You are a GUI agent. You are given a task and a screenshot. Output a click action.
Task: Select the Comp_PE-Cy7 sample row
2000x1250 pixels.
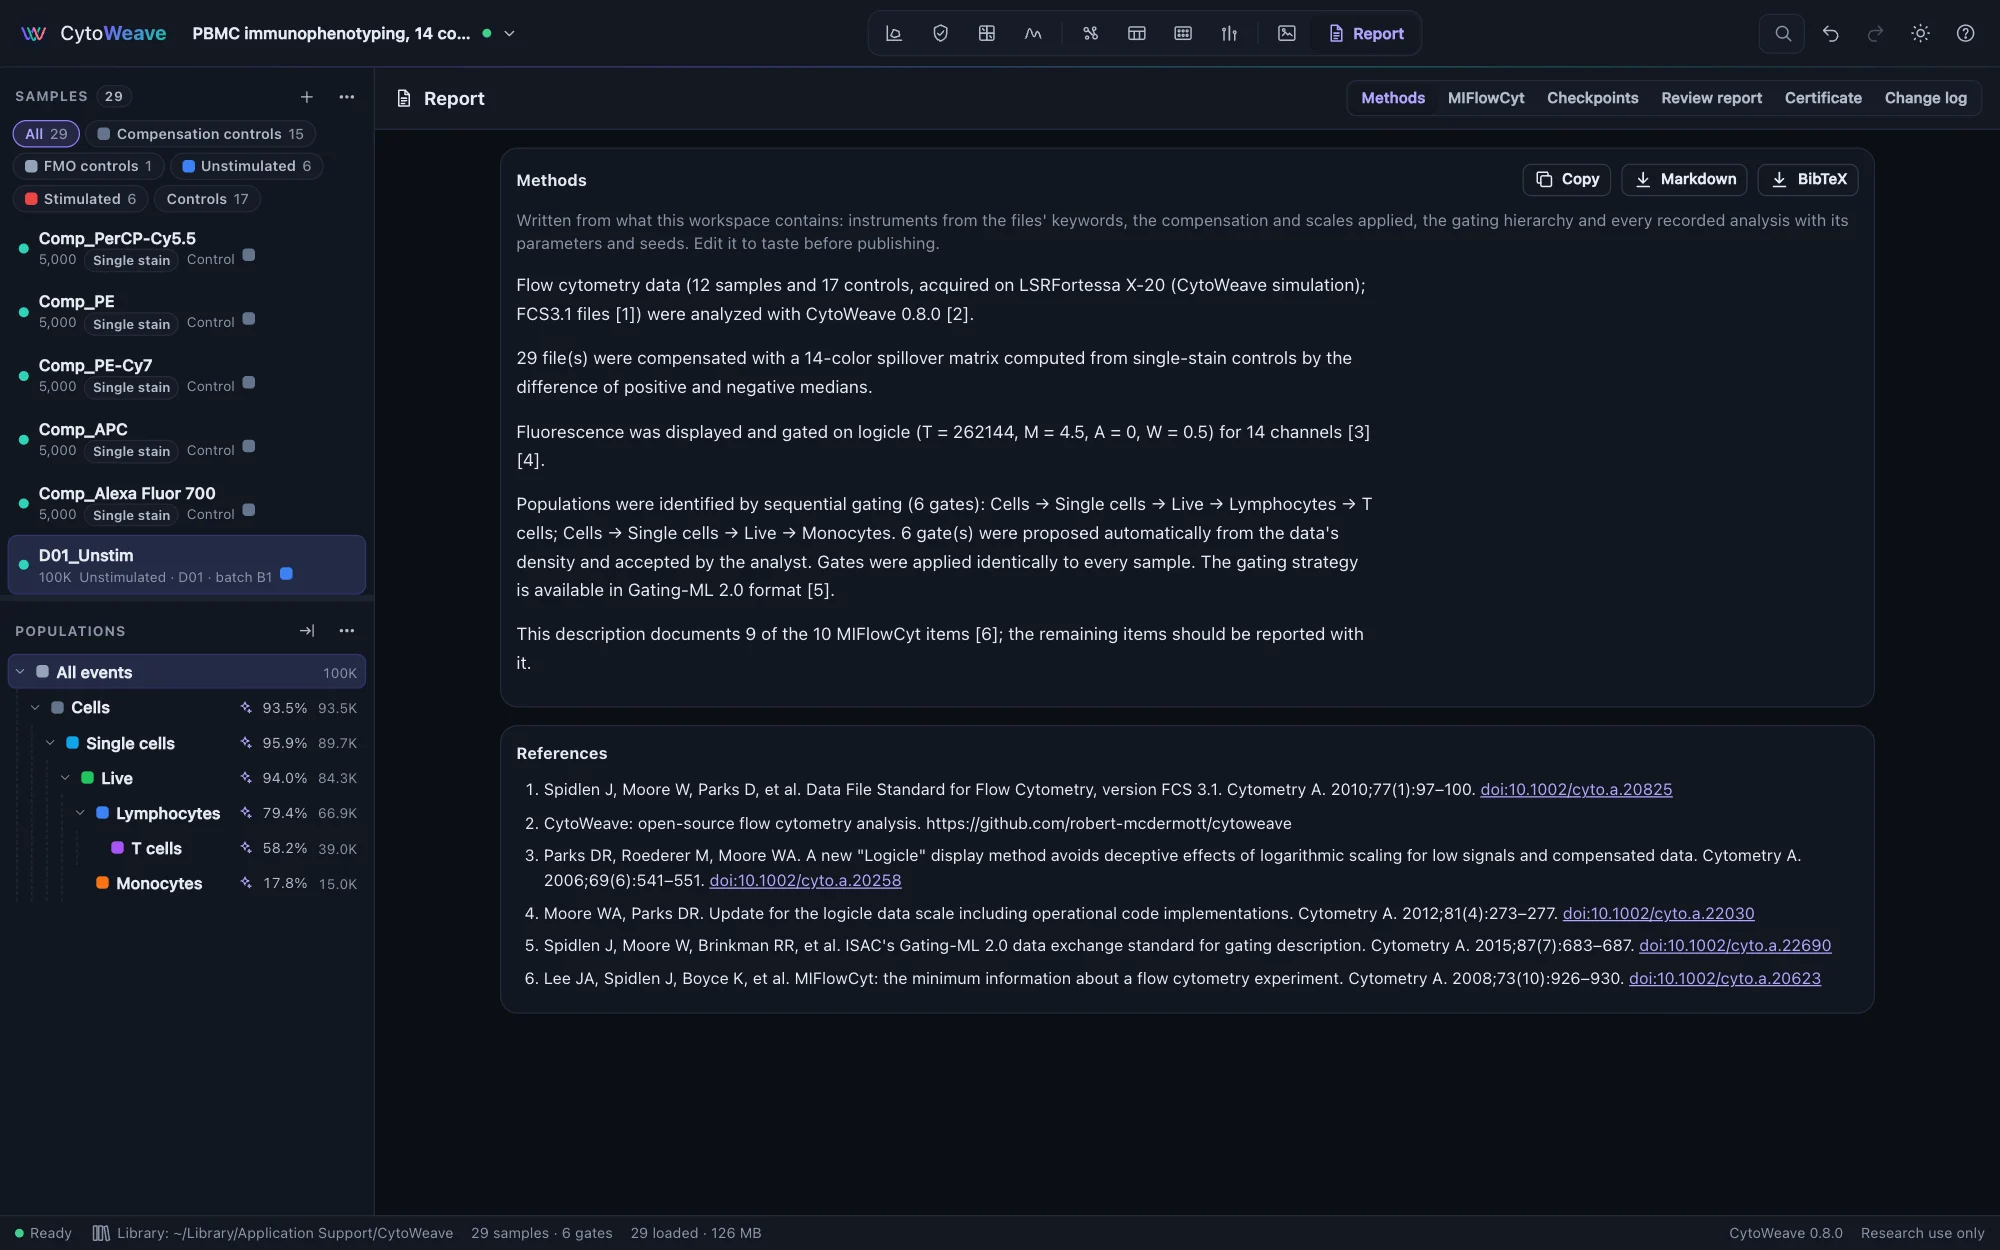tap(186, 375)
